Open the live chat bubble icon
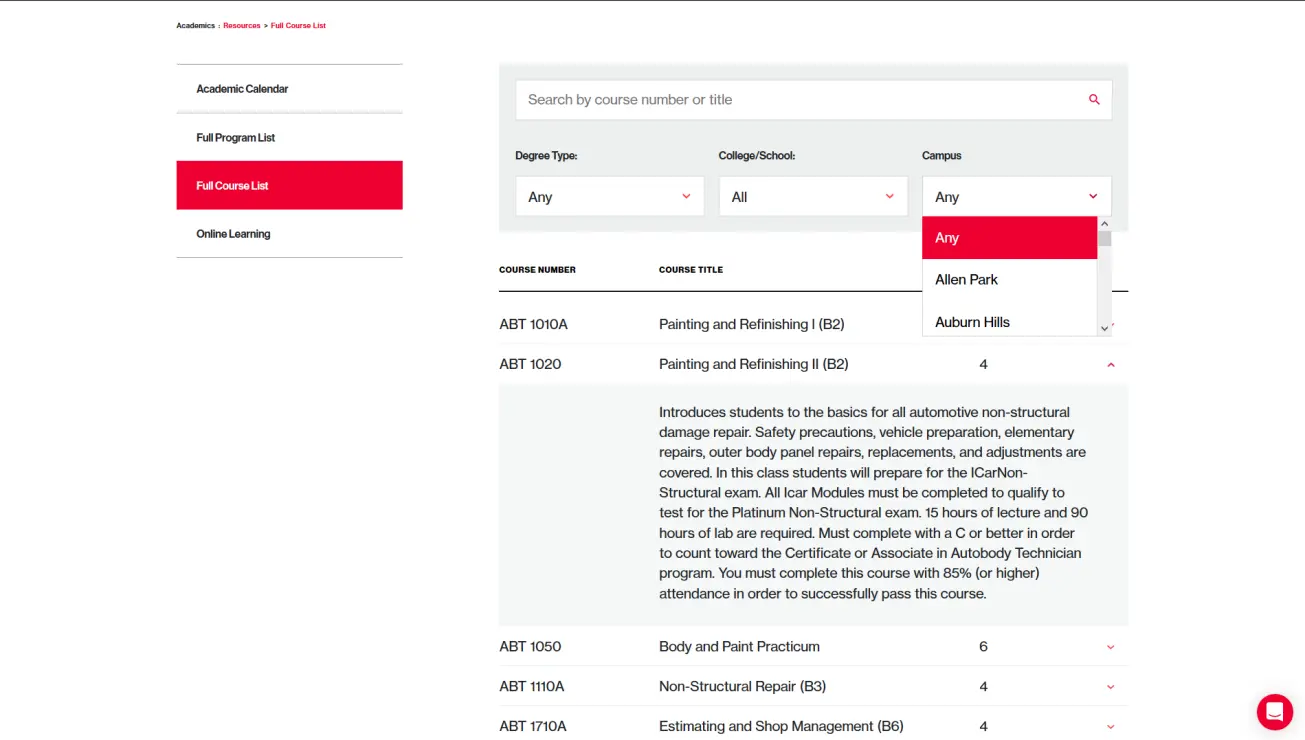The image size is (1305, 740). 1274,711
